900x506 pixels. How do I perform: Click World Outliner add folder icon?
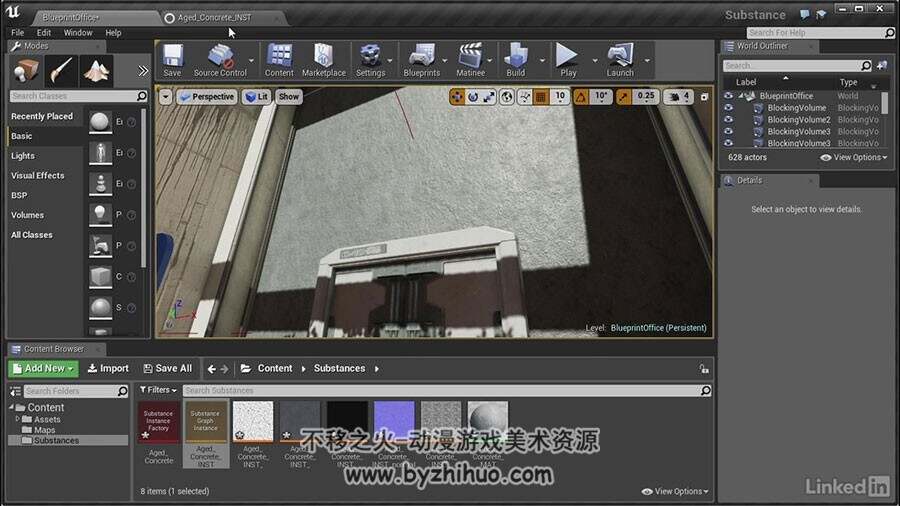(x=882, y=65)
